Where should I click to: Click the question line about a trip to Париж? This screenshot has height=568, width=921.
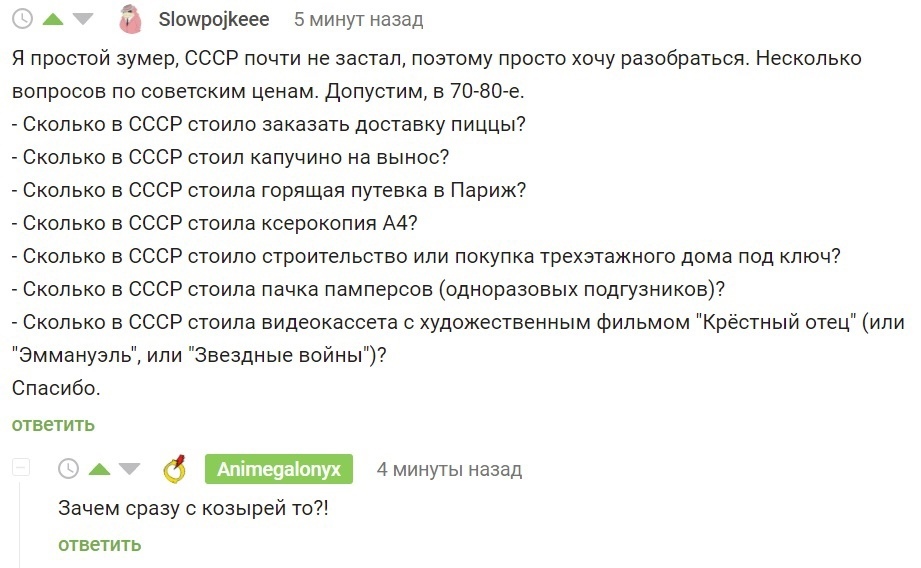pyautogui.click(x=270, y=190)
